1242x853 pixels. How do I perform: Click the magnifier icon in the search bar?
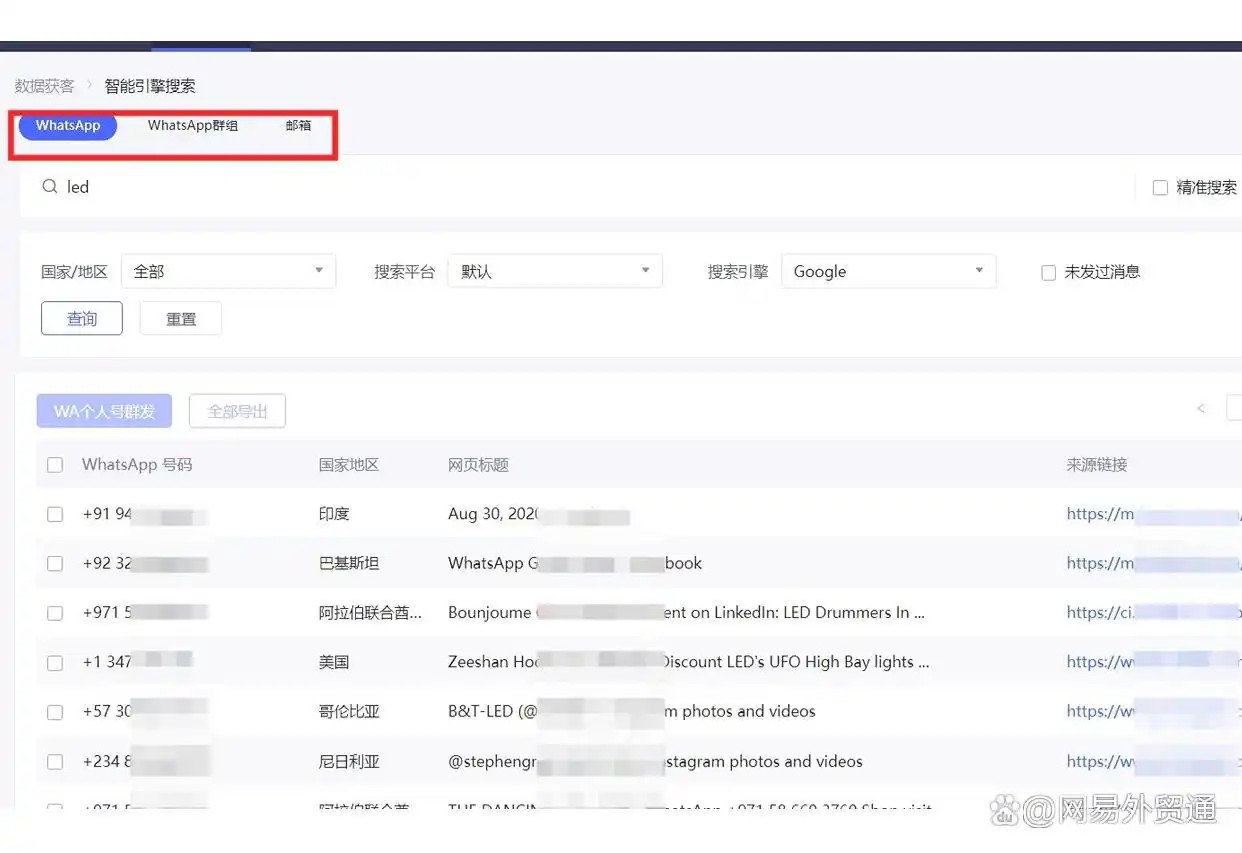[49, 187]
